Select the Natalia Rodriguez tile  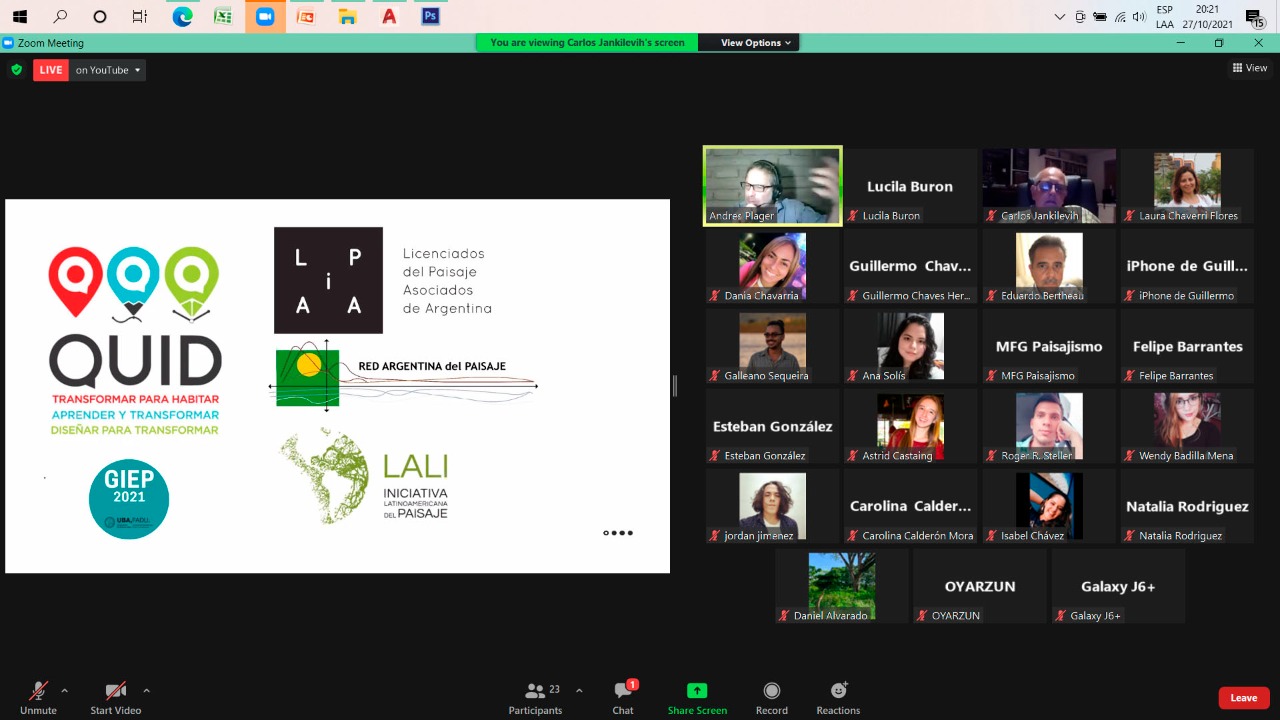(x=1187, y=506)
